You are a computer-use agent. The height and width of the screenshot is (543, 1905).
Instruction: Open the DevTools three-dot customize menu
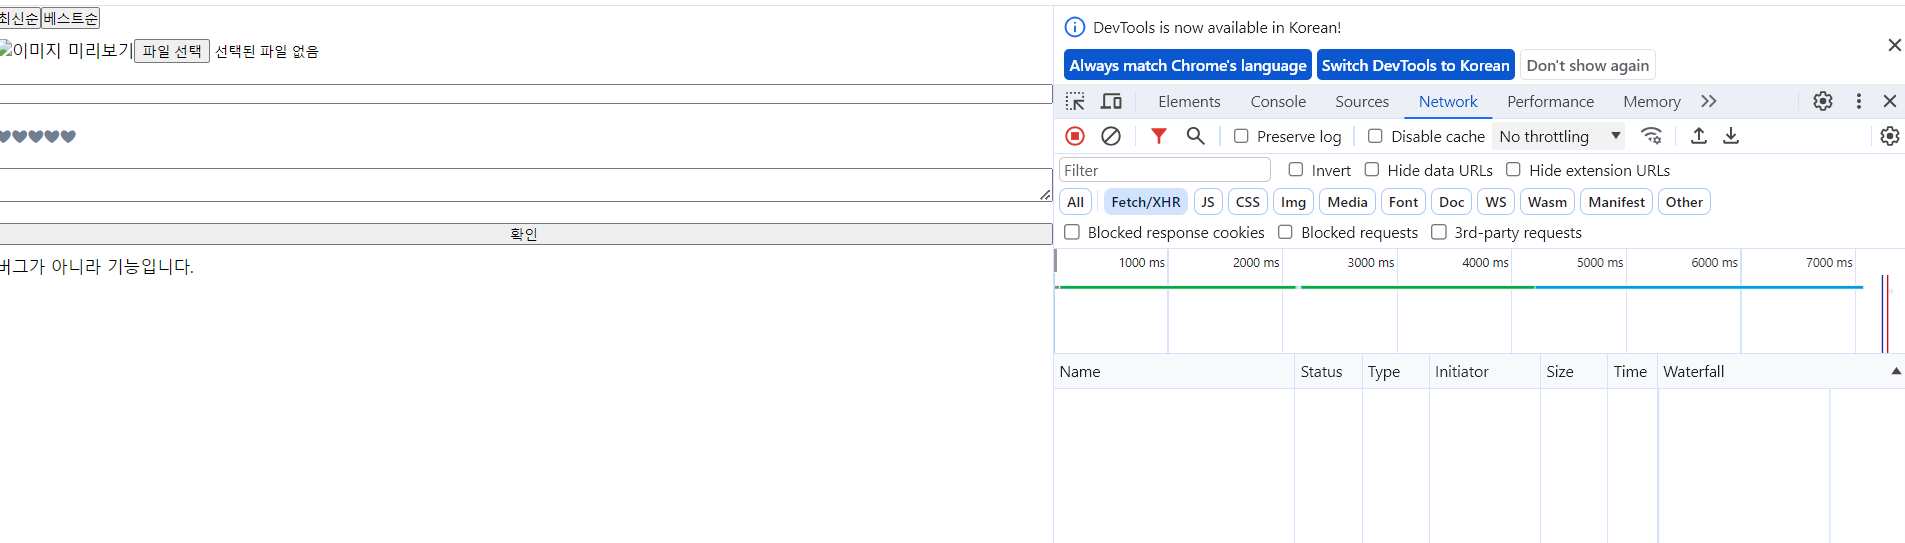(1859, 101)
